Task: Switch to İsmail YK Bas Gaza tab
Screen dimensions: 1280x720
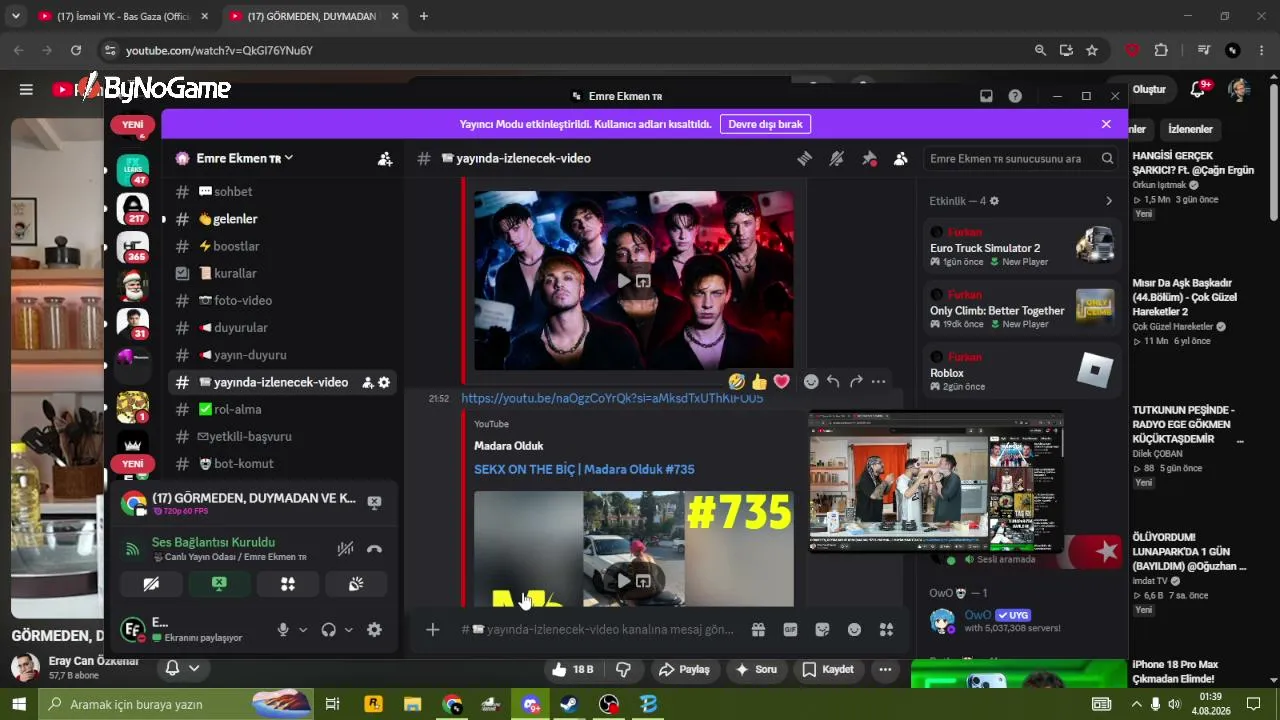Action: [123, 16]
